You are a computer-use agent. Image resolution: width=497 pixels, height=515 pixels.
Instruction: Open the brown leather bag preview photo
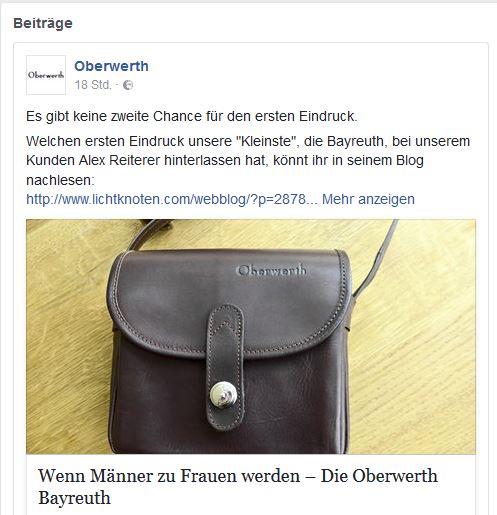tap(251, 337)
